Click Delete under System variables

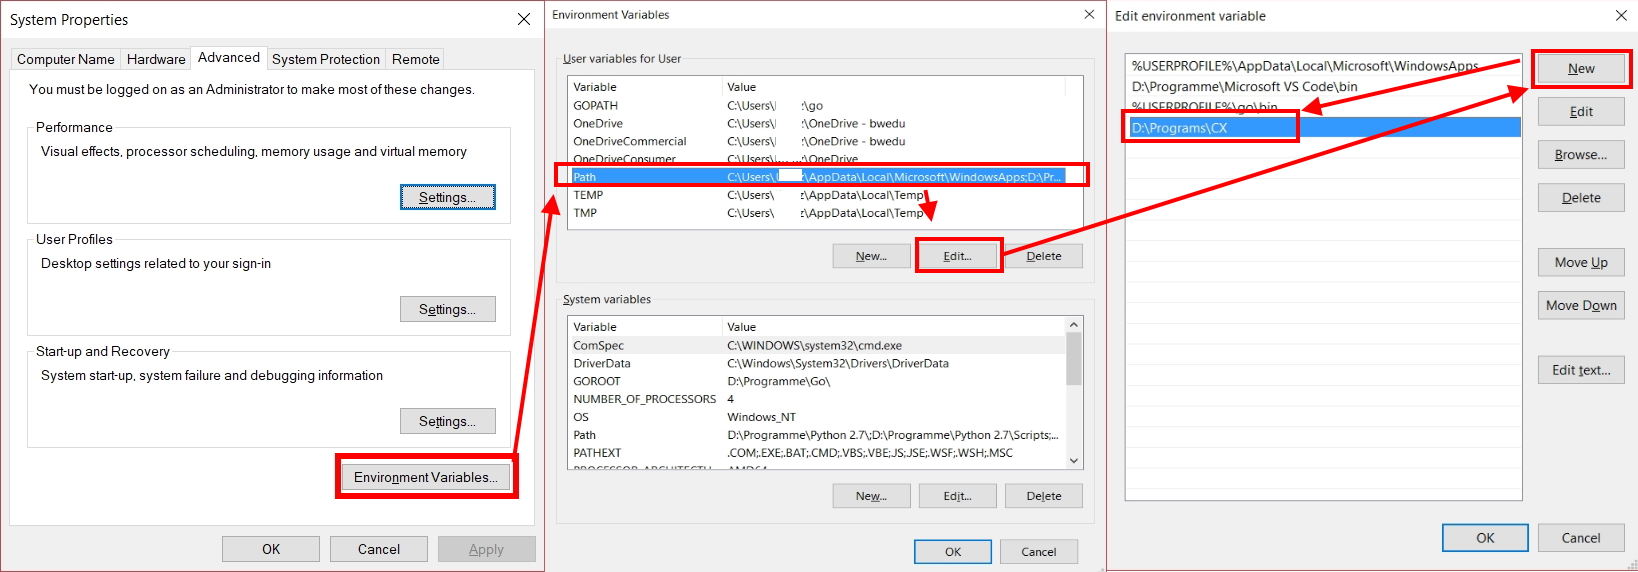1044,496
